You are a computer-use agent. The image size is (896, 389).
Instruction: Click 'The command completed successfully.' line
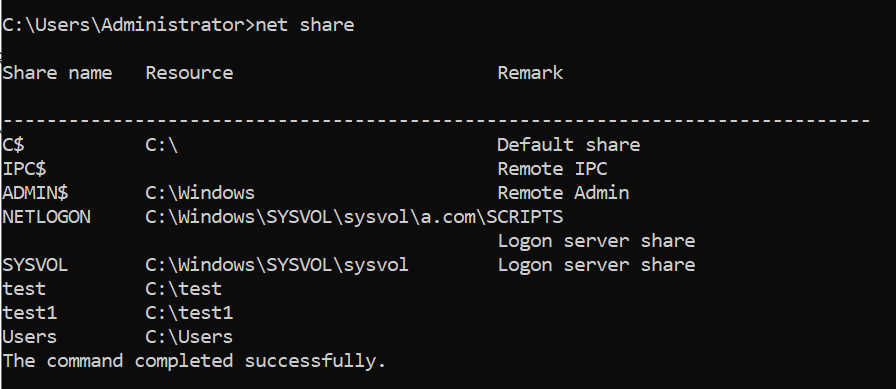pos(194,361)
